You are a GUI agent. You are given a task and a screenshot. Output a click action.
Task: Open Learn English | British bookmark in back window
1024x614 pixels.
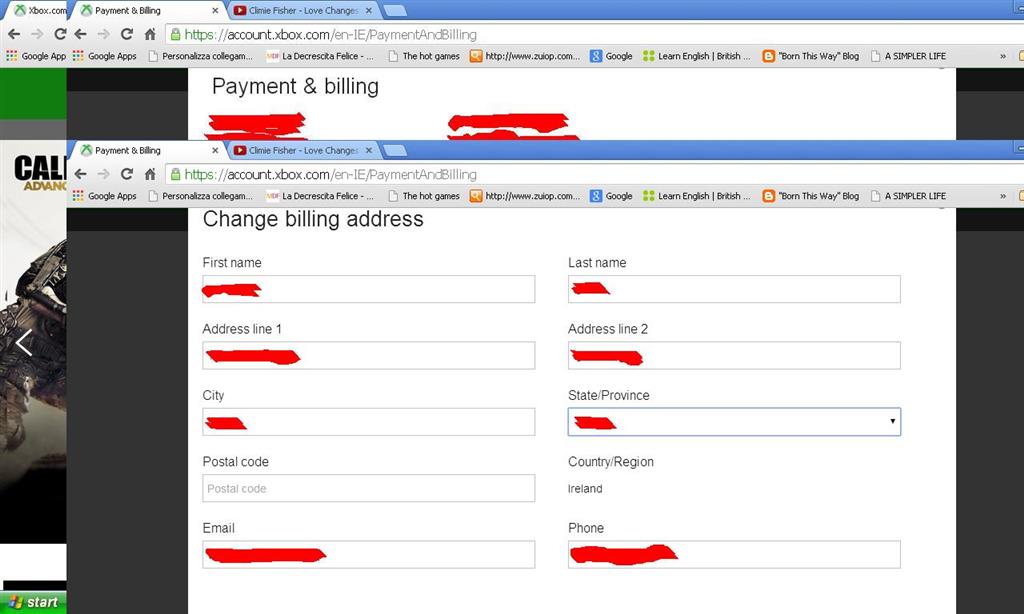pyautogui.click(x=697, y=56)
